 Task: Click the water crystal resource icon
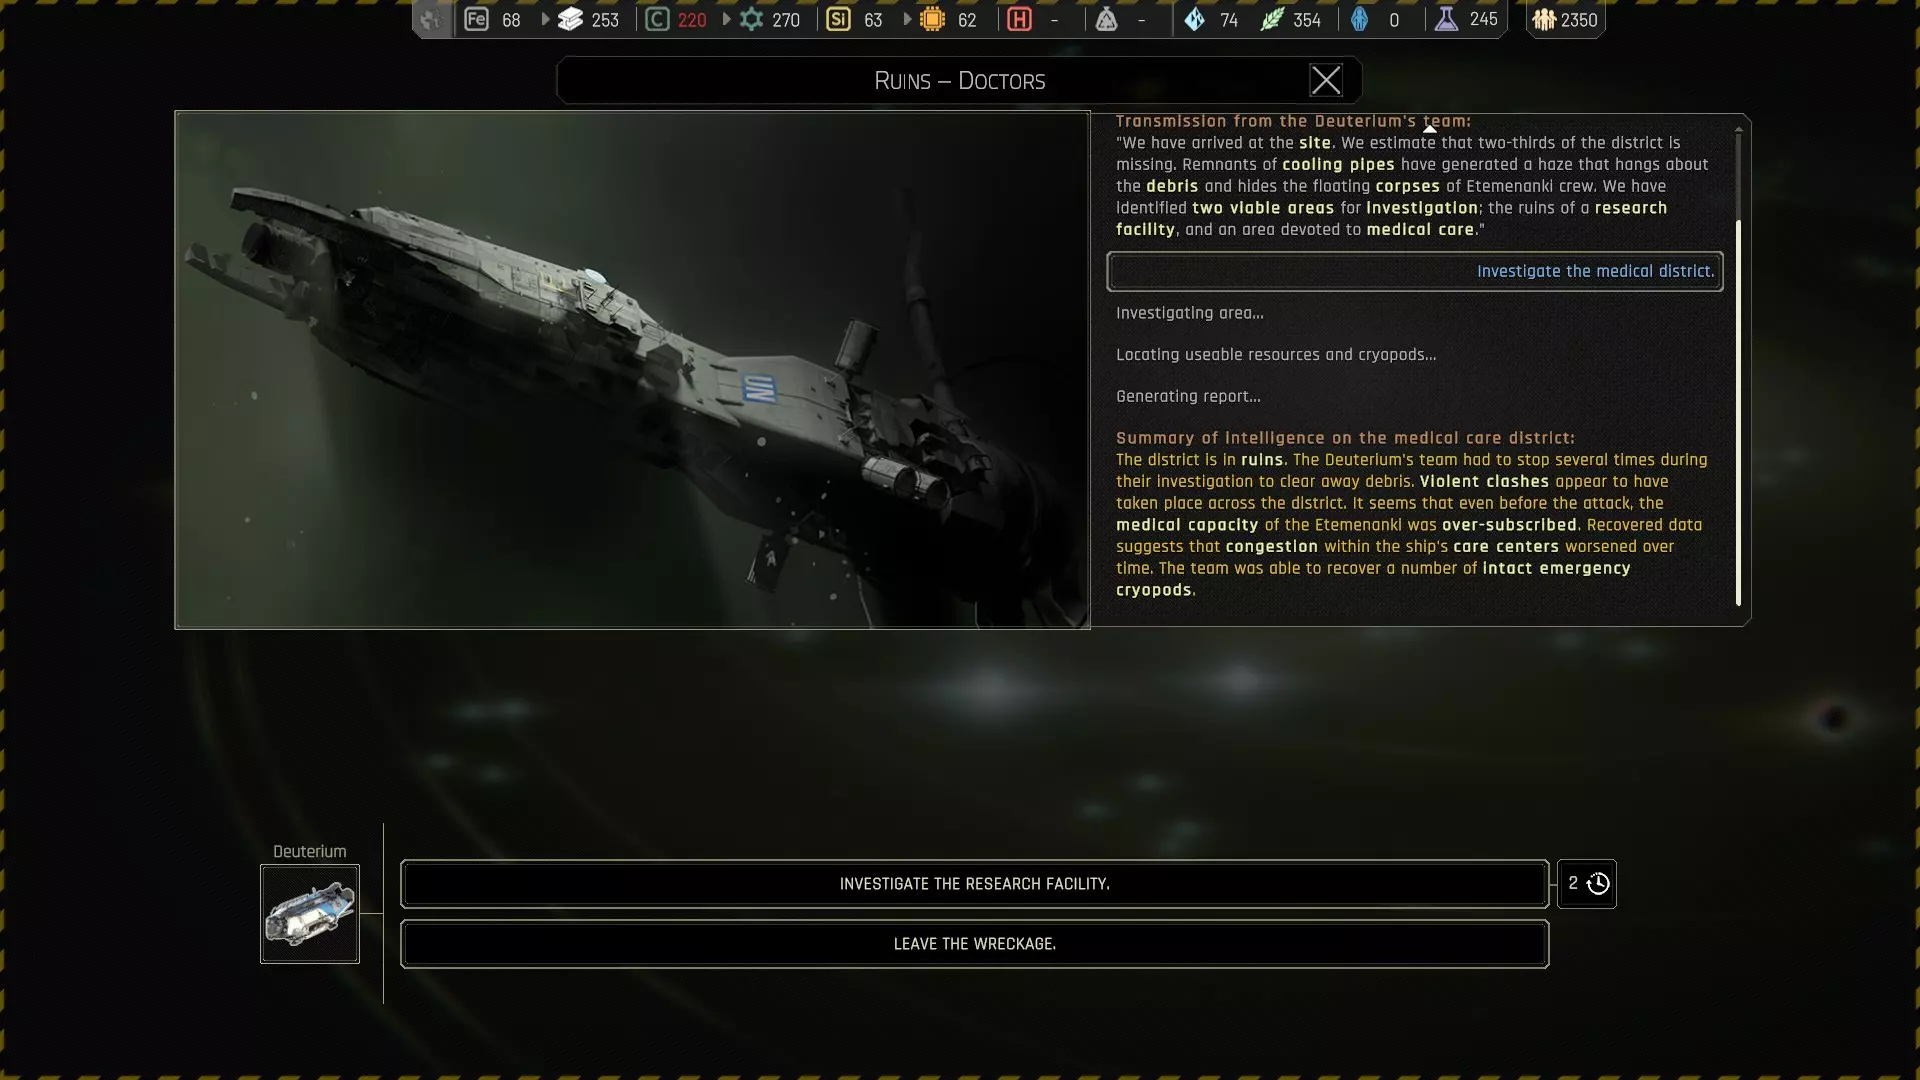[1195, 19]
